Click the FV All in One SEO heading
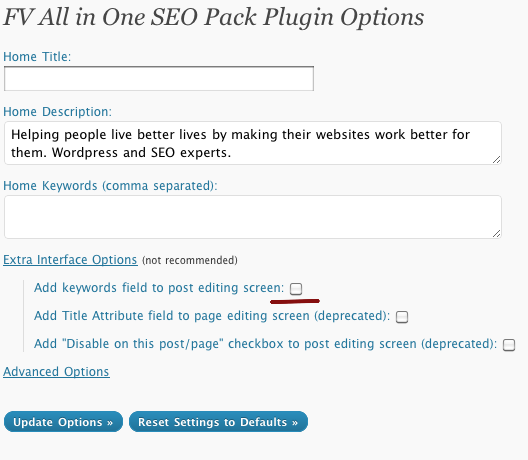528x460 pixels. [214, 17]
